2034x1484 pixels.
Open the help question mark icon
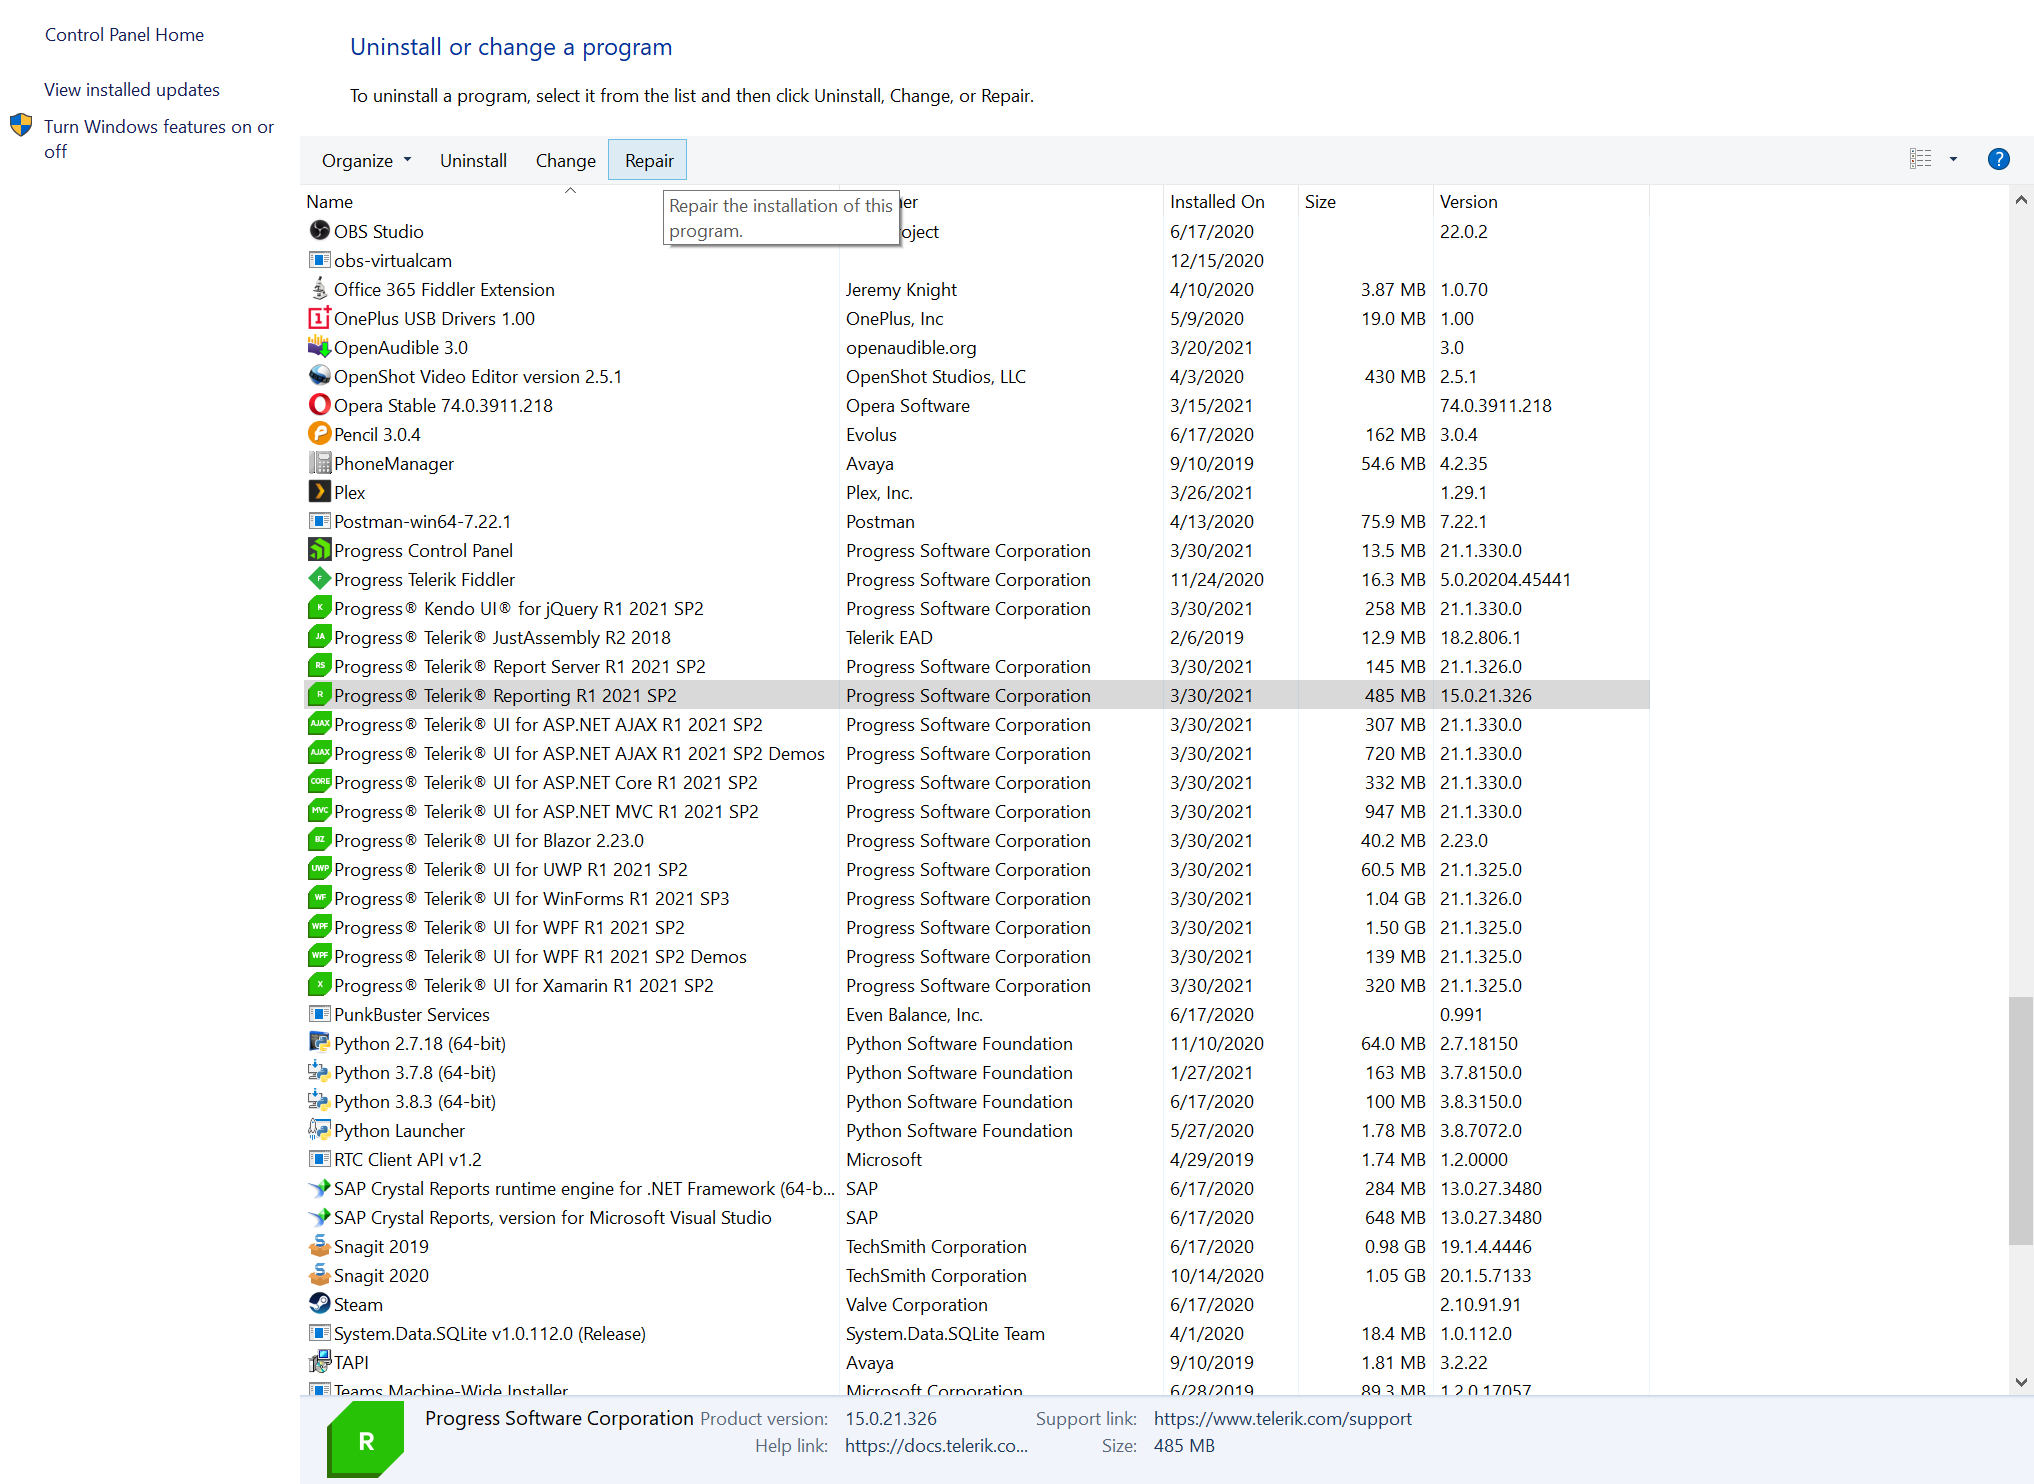pos(1998,160)
